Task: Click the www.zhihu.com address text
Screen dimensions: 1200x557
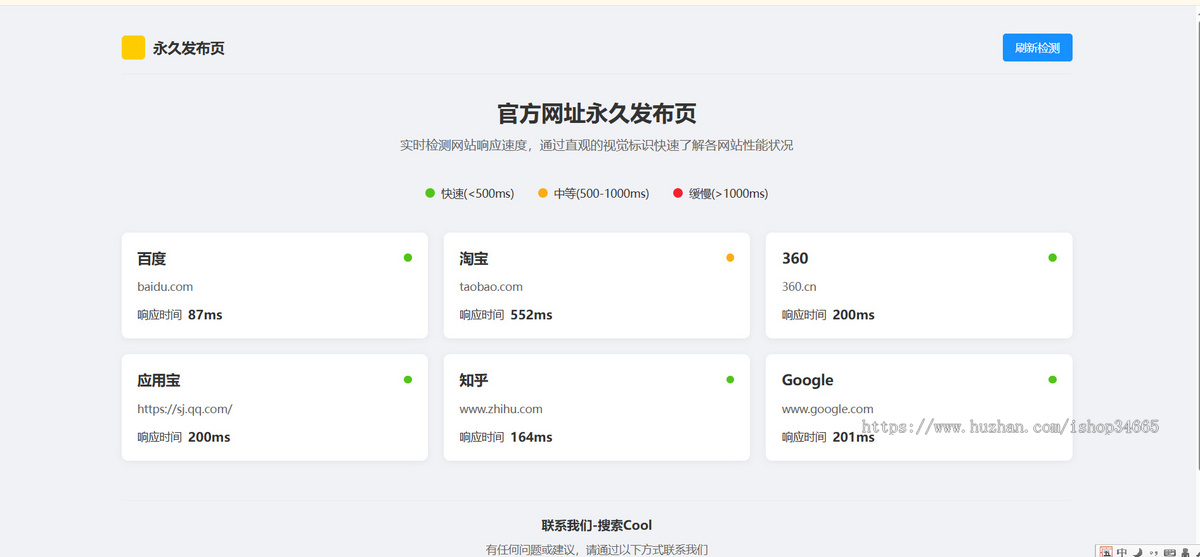Action: pyautogui.click(x=501, y=409)
